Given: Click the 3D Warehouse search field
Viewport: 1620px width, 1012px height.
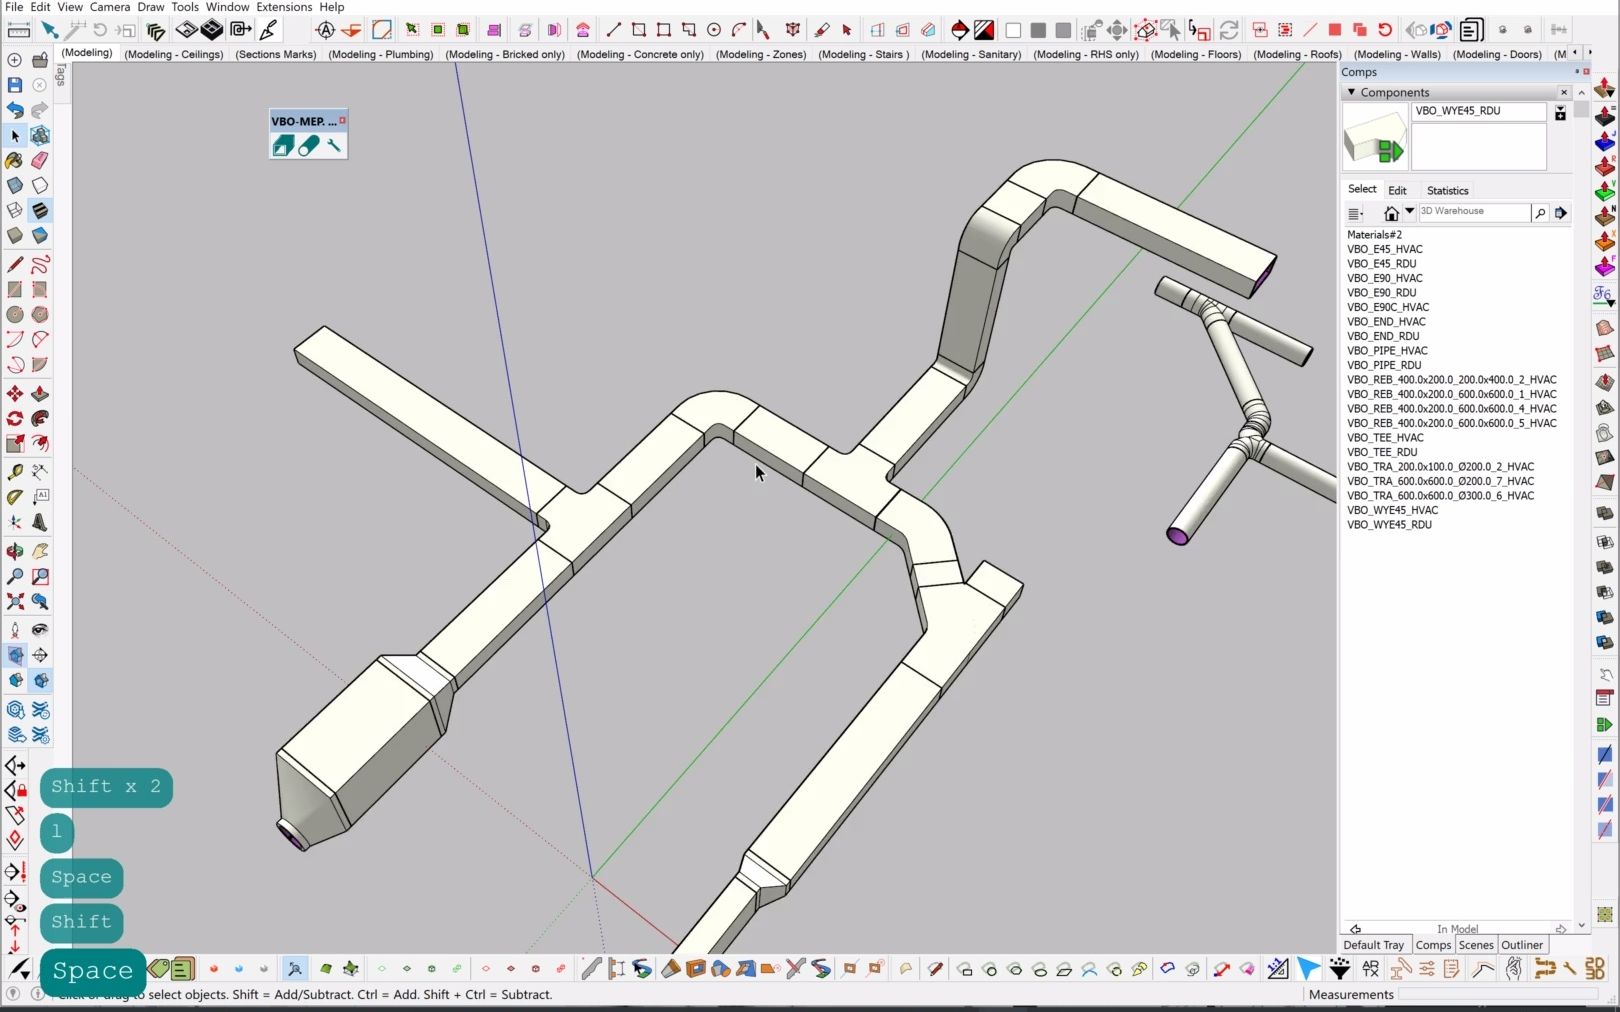Looking at the screenshot, I should point(1474,212).
